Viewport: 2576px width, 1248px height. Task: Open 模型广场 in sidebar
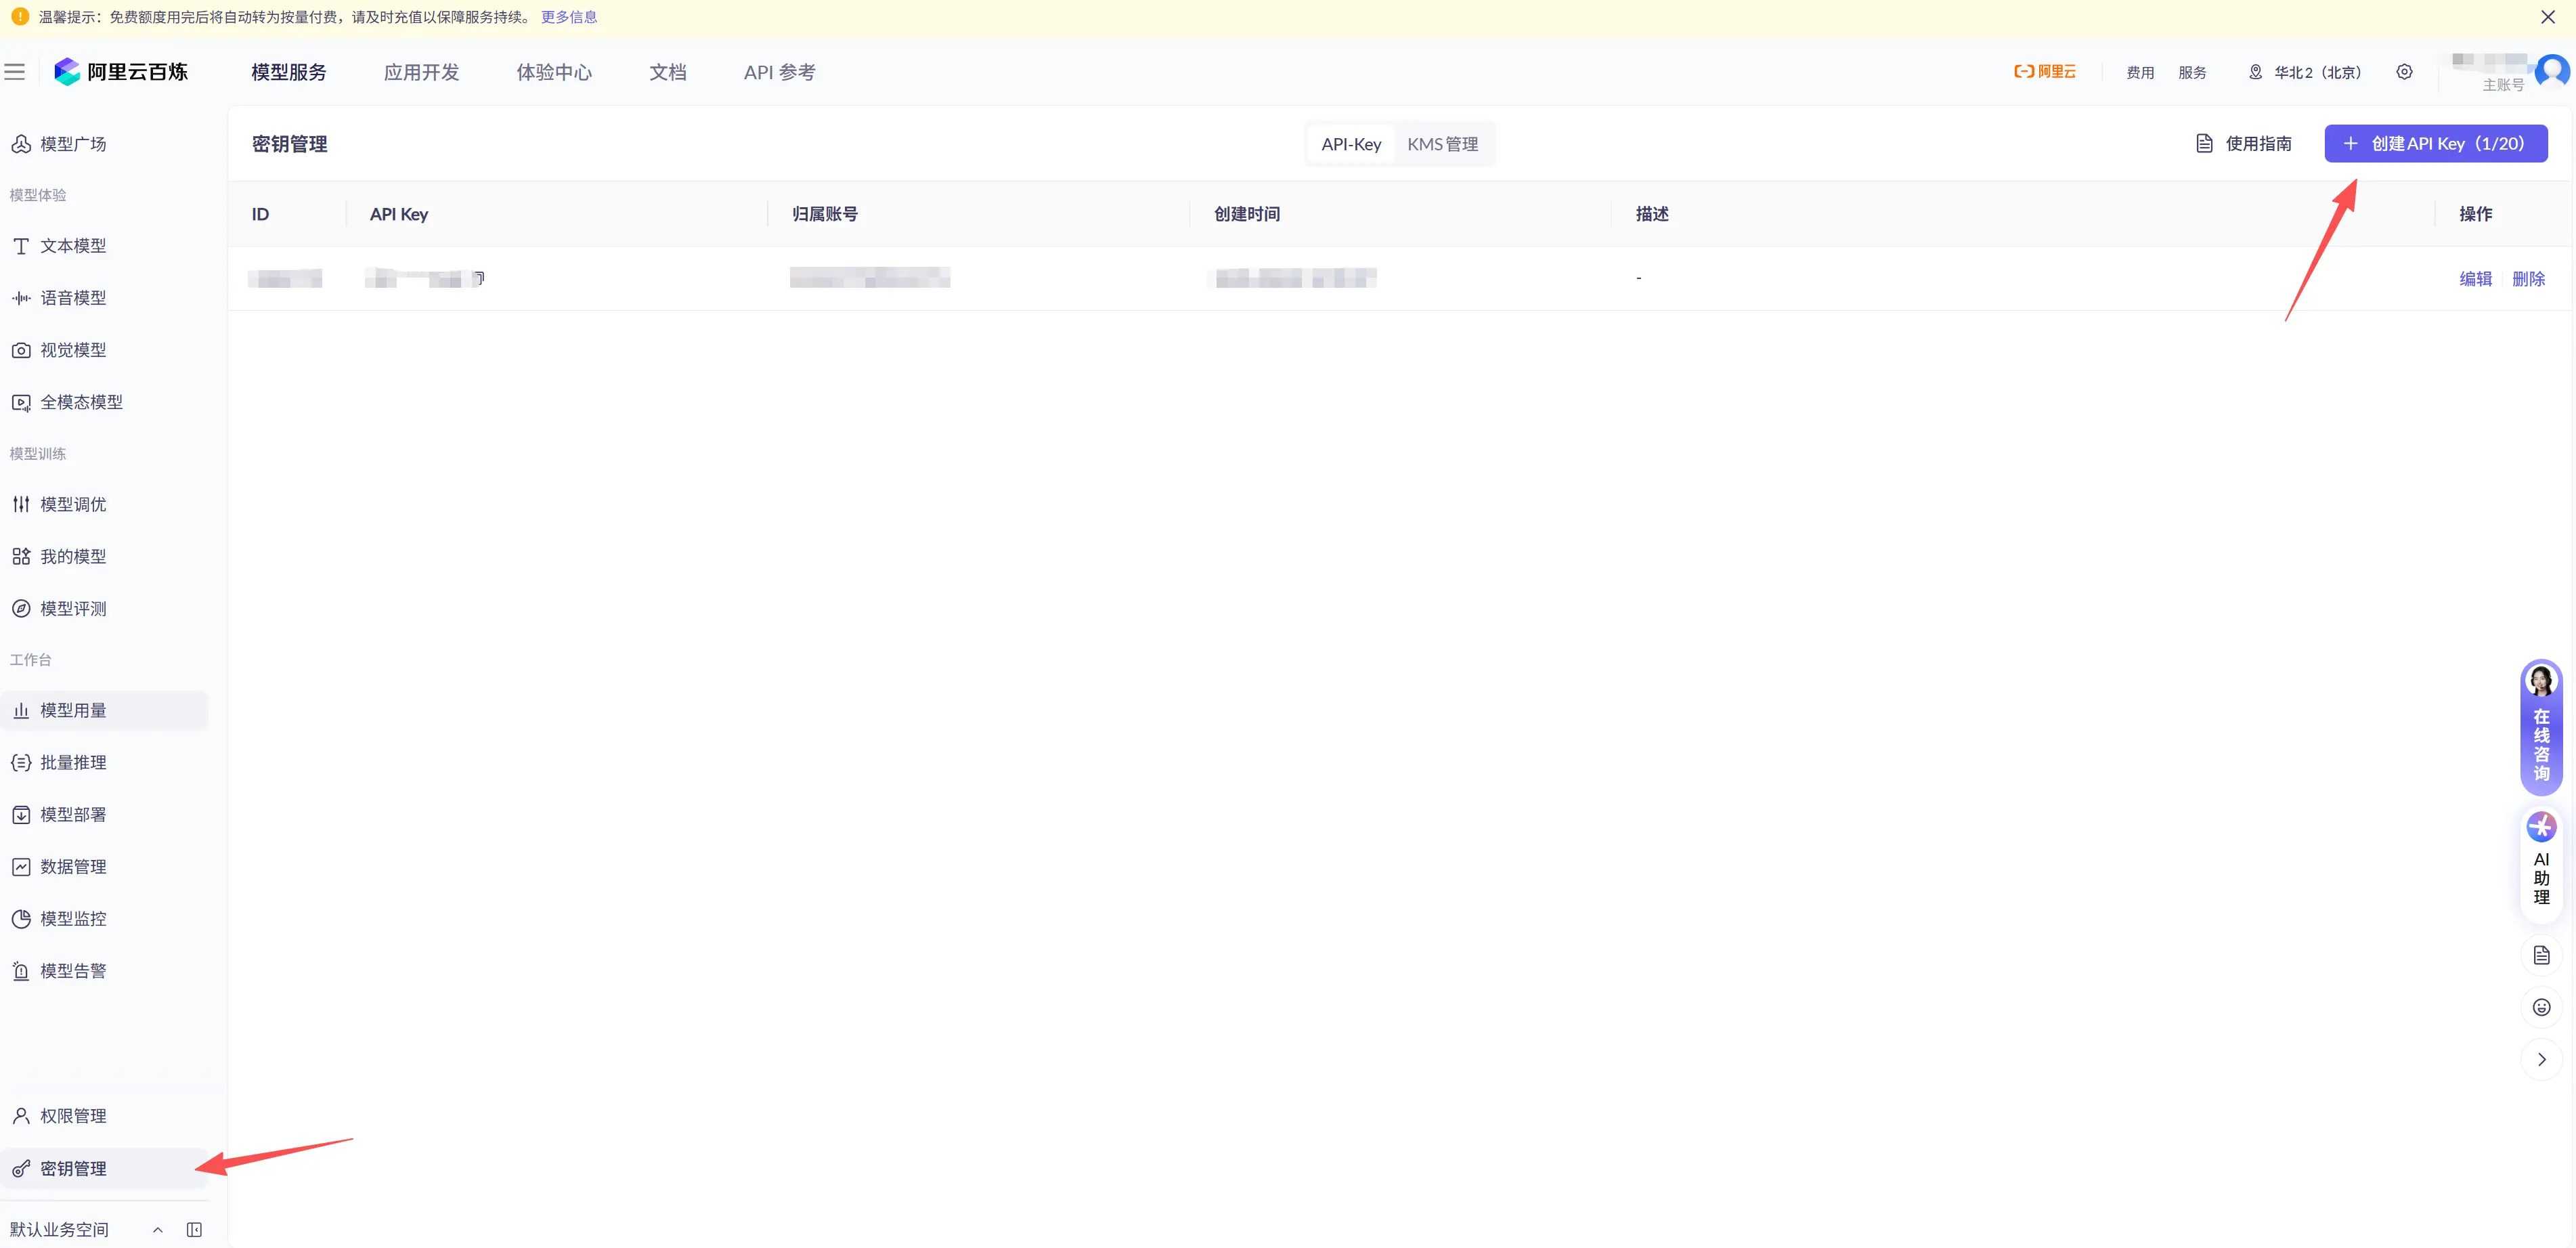(x=73, y=144)
